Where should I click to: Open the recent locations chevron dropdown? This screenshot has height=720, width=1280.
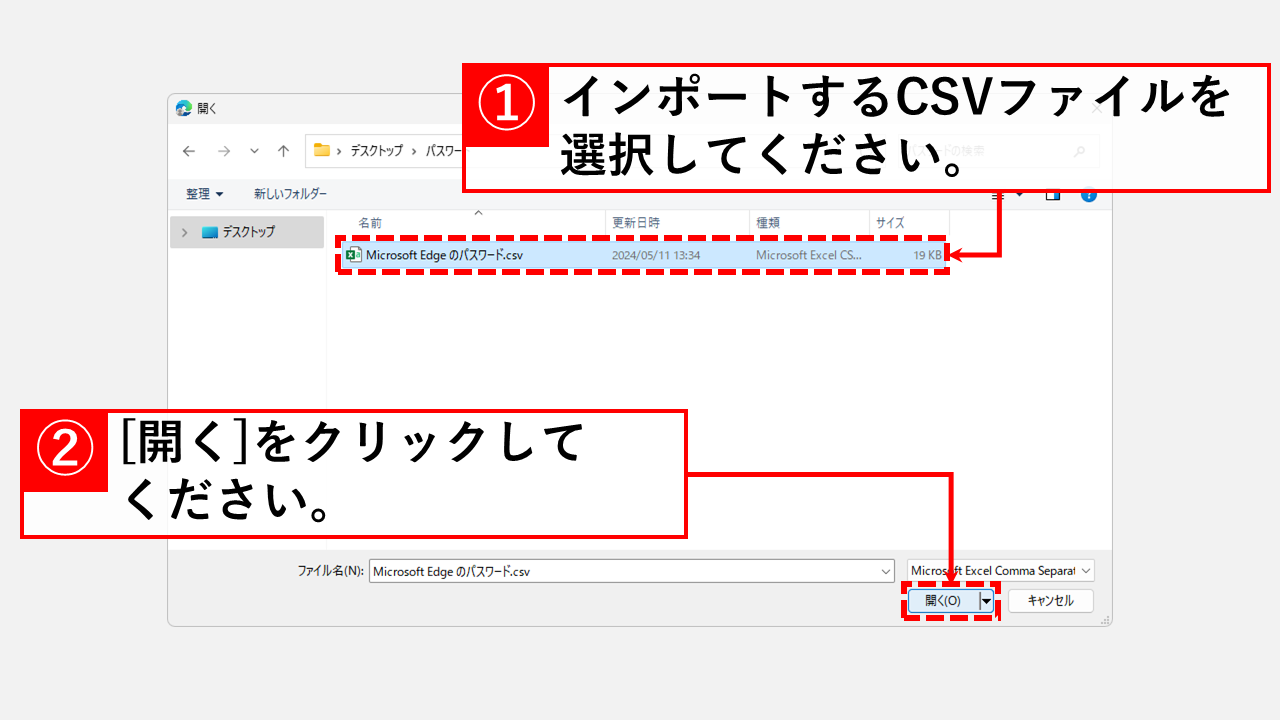tap(254, 151)
